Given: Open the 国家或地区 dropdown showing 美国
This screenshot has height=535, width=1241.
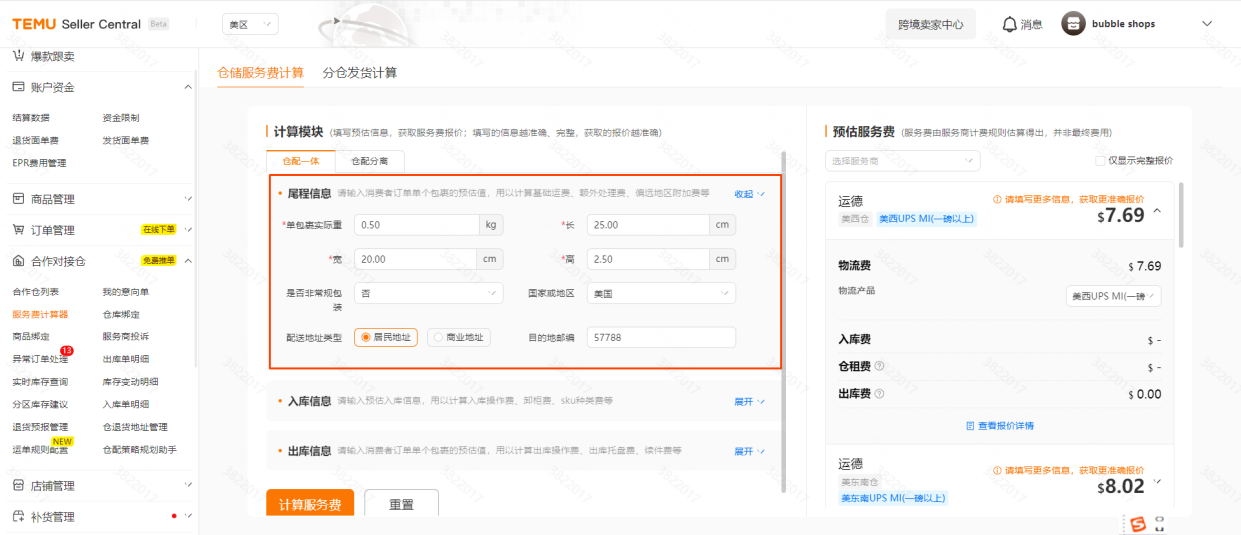Looking at the screenshot, I should point(660,293).
